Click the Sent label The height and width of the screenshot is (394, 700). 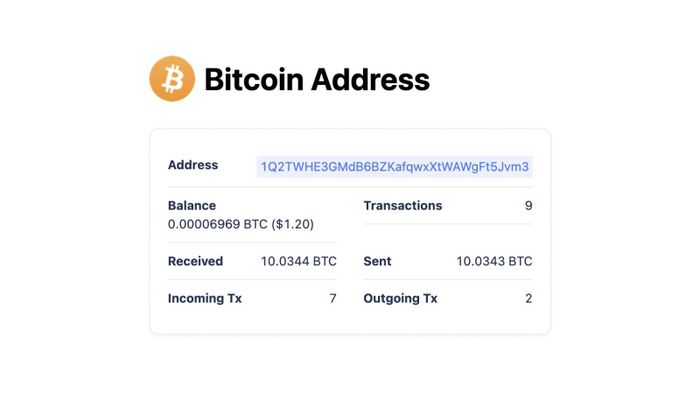(377, 261)
